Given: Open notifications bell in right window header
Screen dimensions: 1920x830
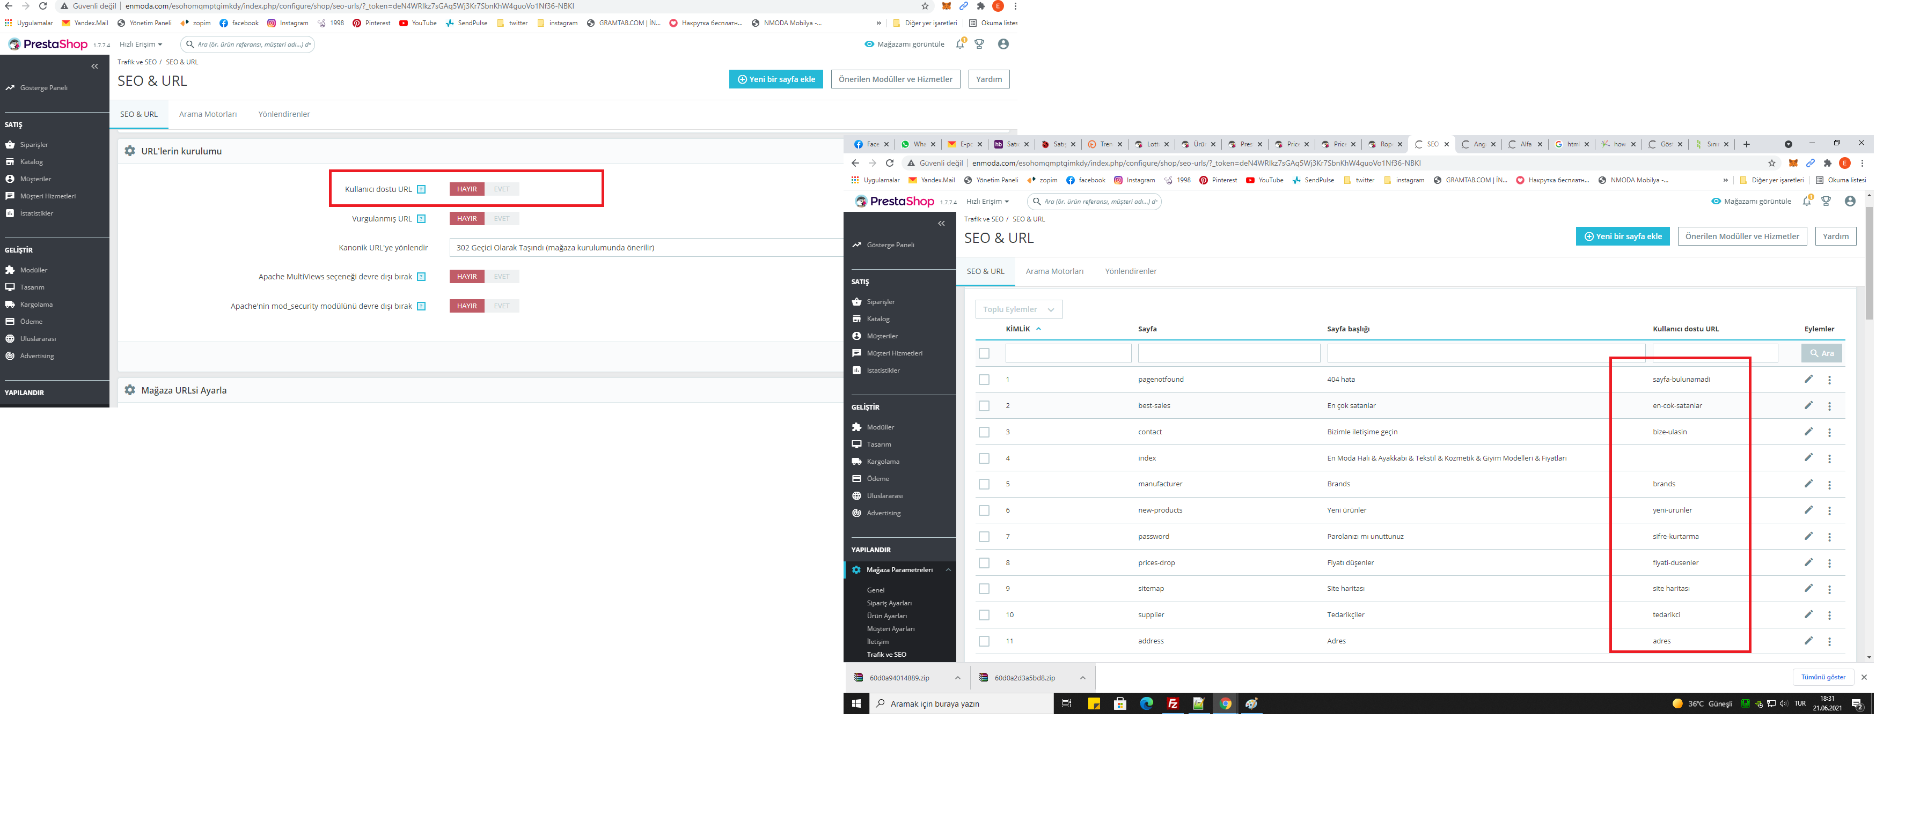Looking at the screenshot, I should tap(1807, 201).
